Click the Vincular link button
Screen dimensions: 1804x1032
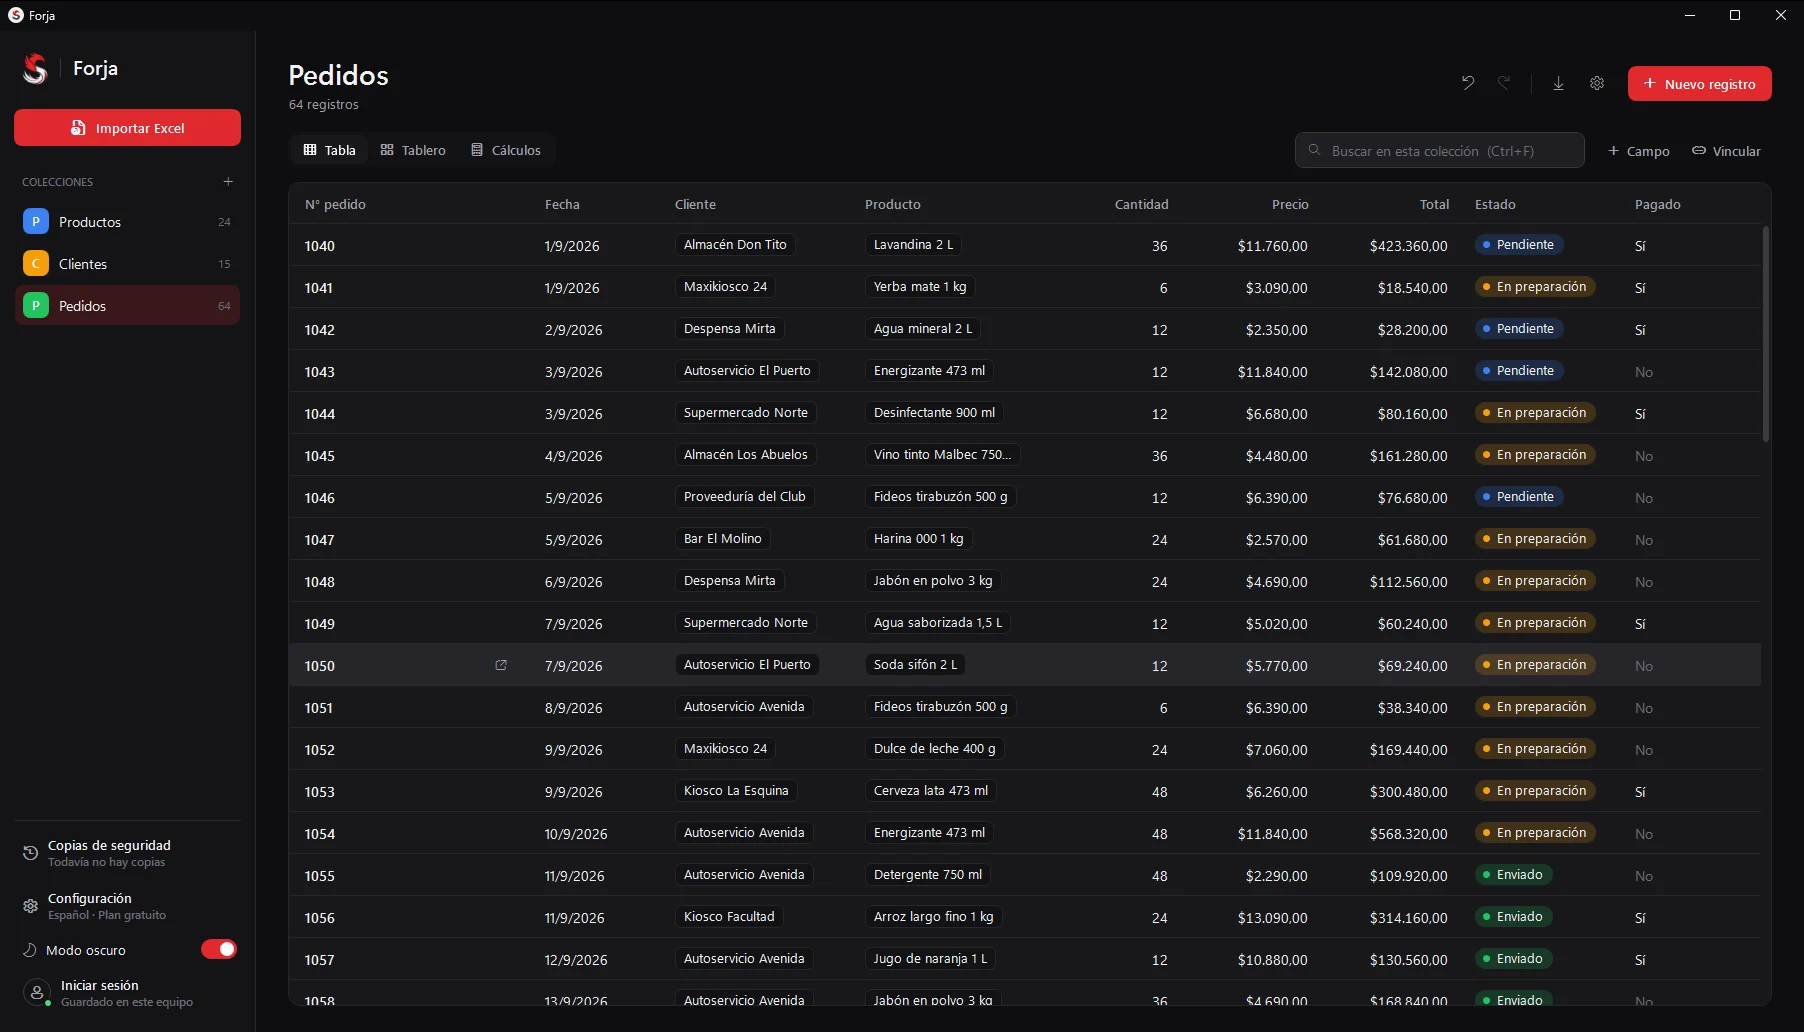pos(1726,151)
